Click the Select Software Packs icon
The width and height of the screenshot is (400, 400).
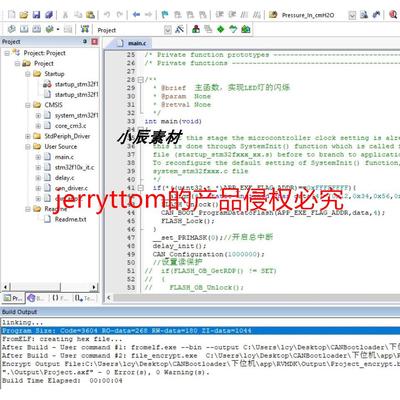click(x=233, y=29)
